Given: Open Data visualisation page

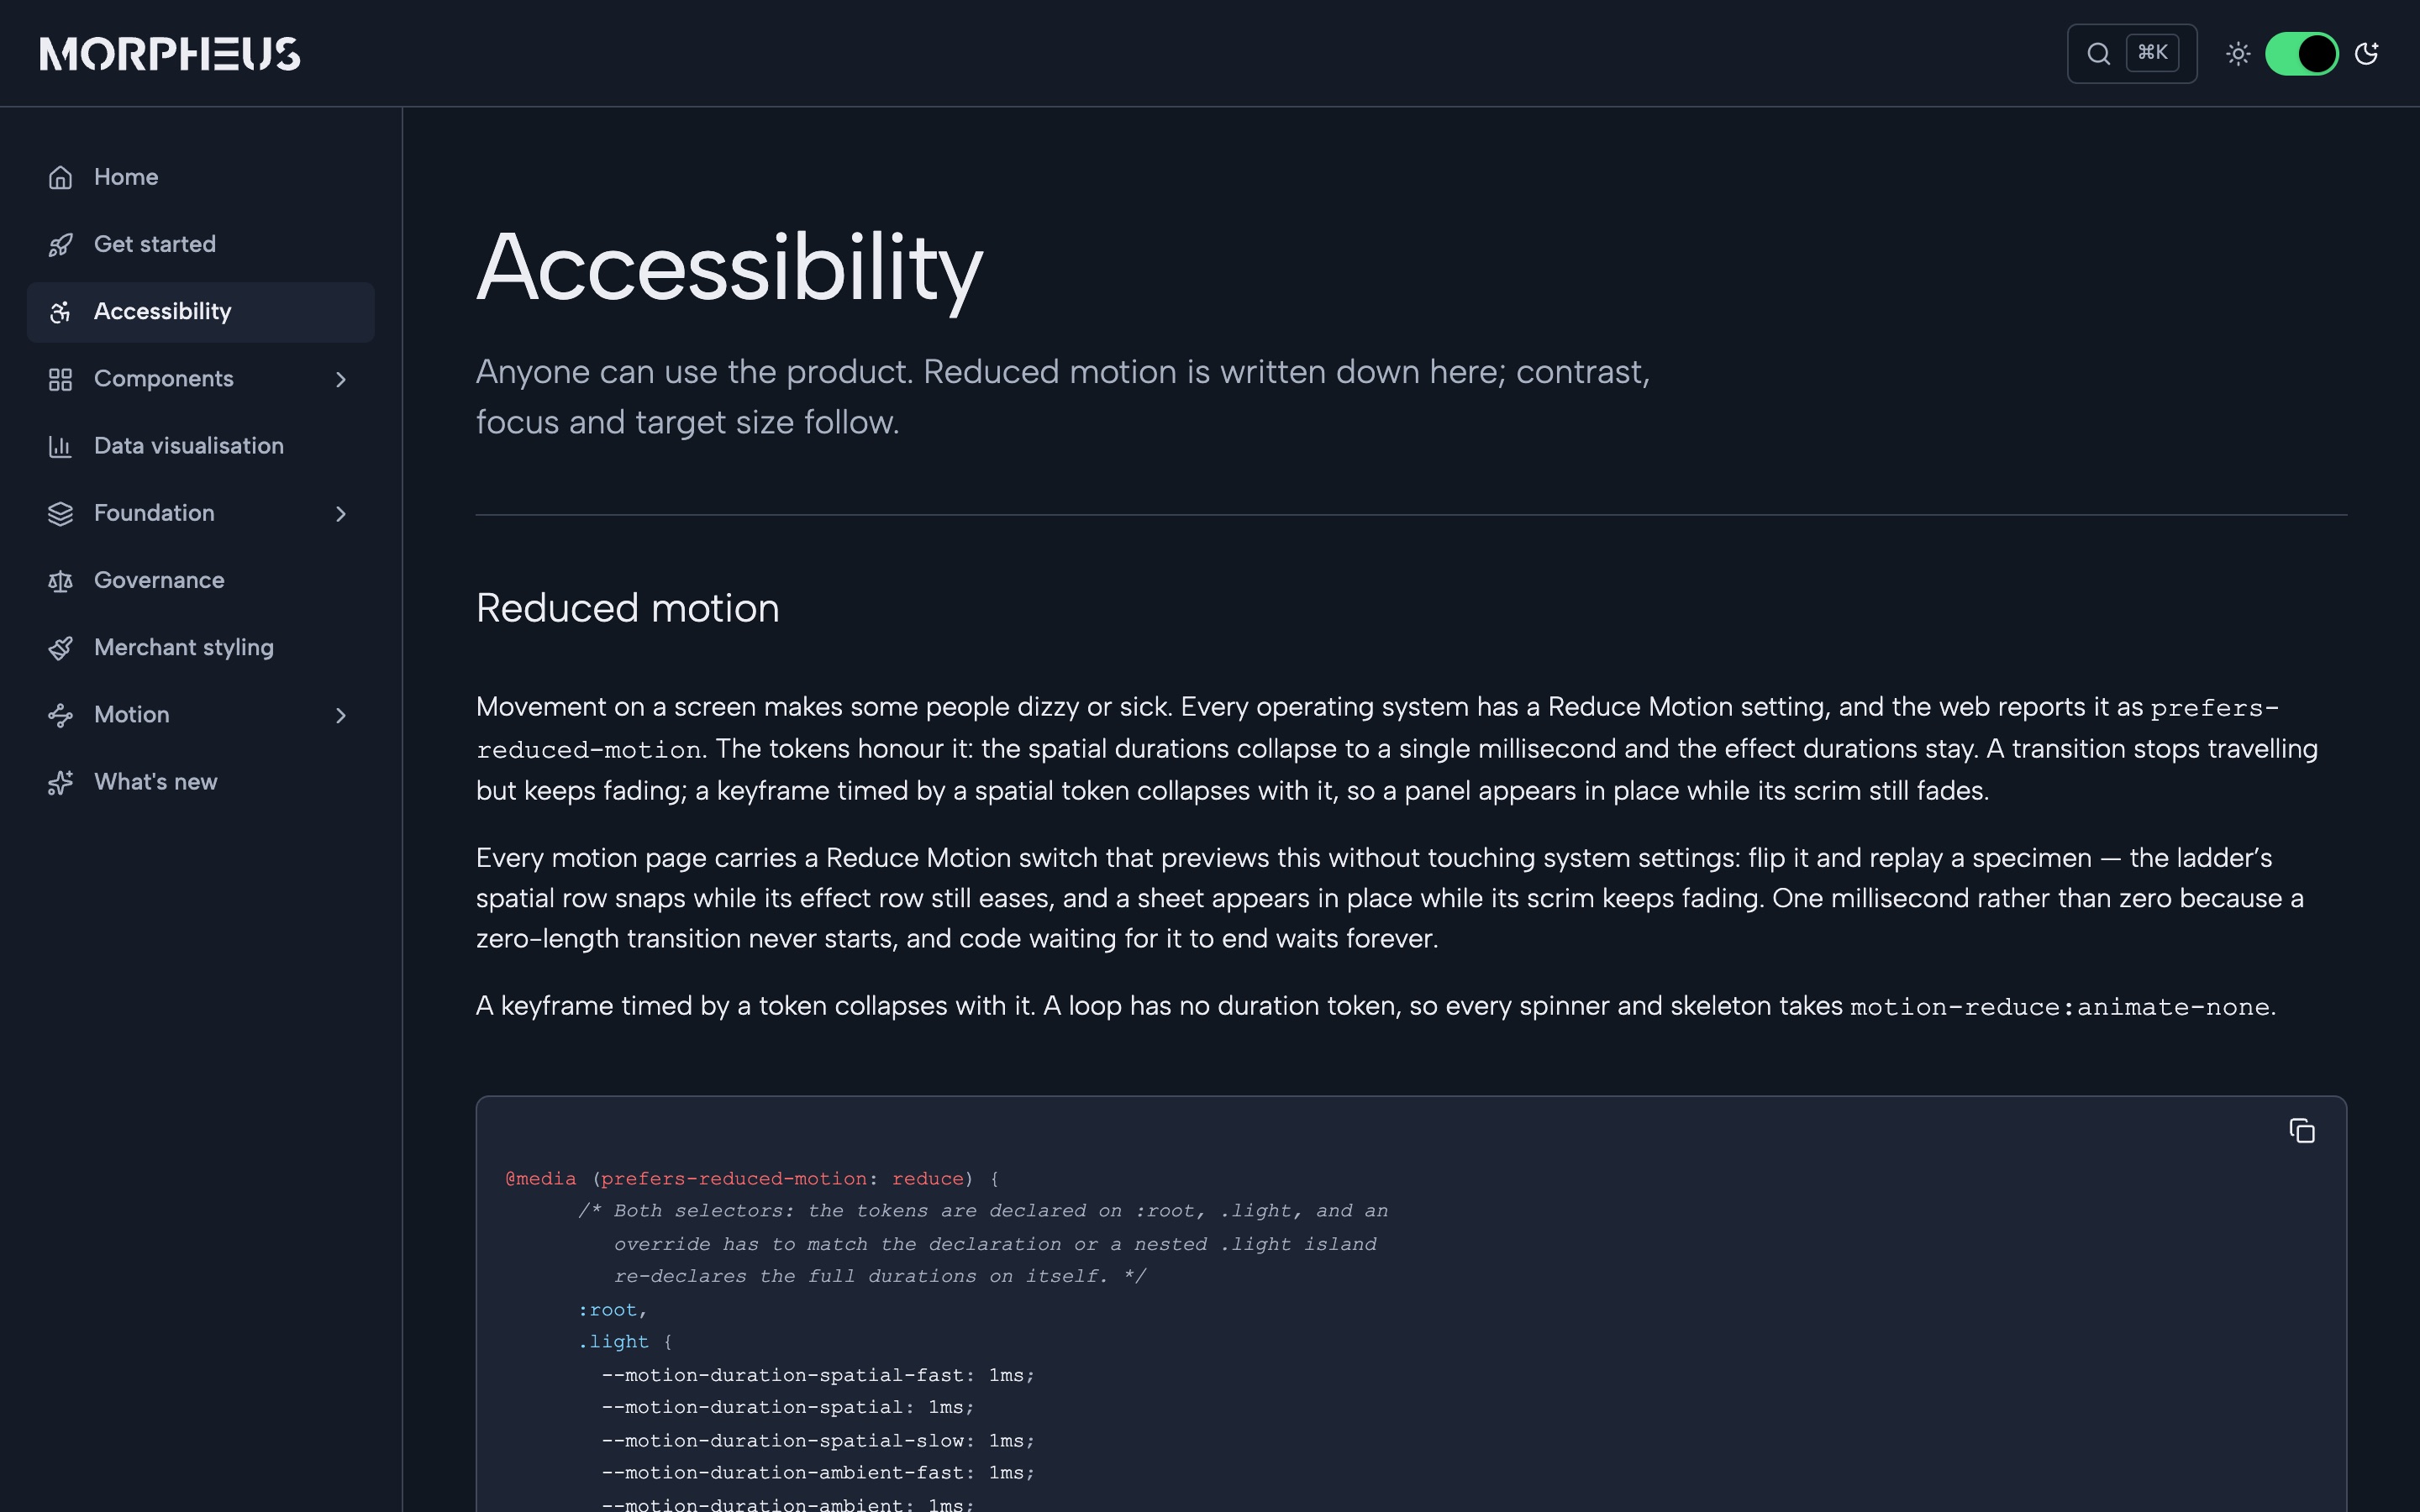Looking at the screenshot, I should tap(189, 446).
